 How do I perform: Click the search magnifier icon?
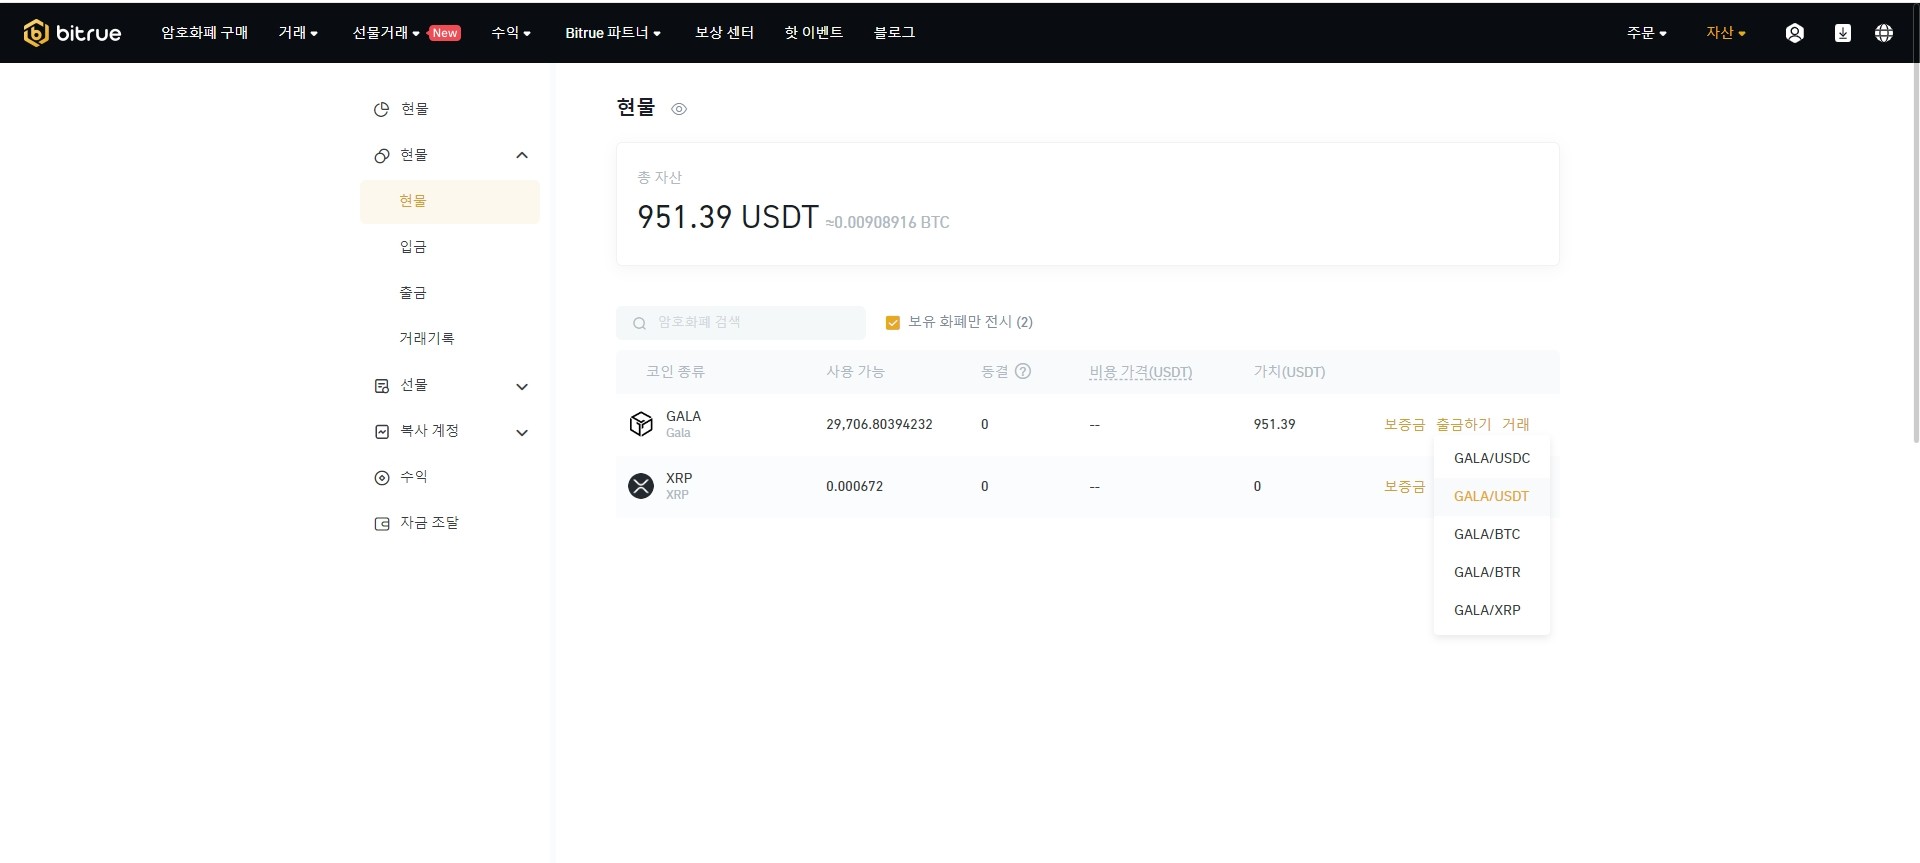click(x=639, y=323)
